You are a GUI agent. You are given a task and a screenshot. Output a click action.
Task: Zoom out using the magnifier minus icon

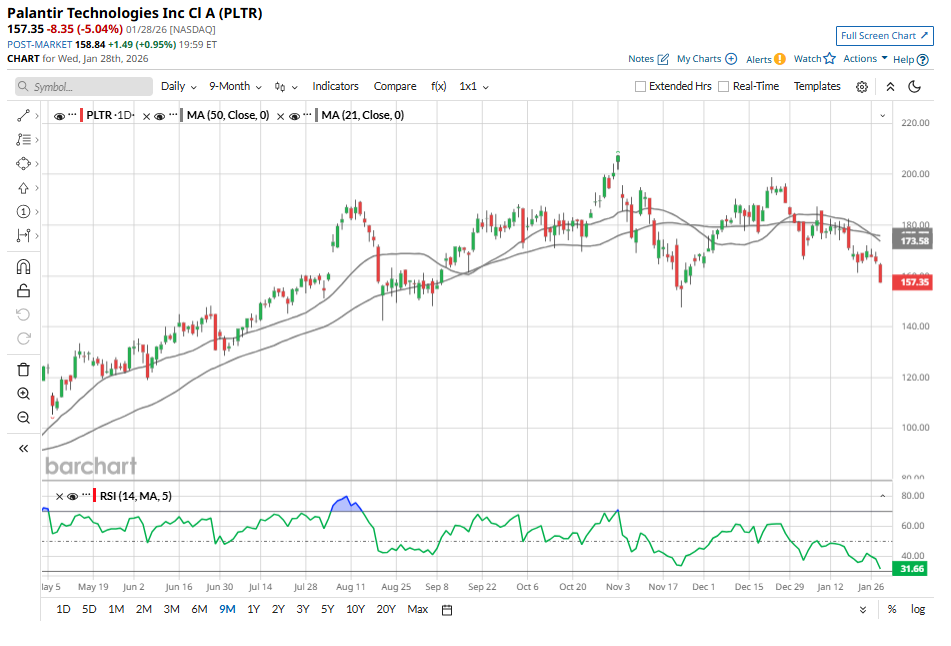coord(23,417)
